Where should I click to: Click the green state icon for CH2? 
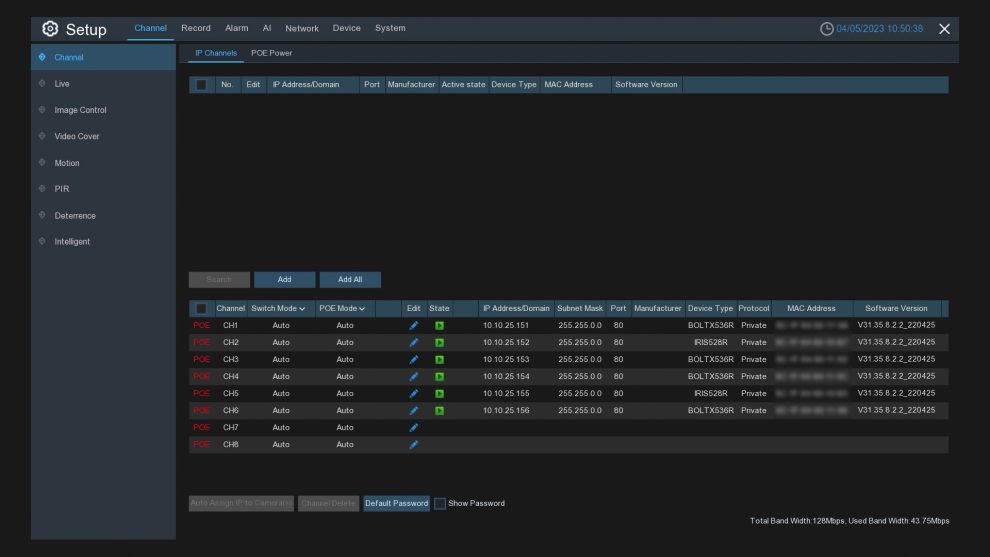click(x=439, y=343)
